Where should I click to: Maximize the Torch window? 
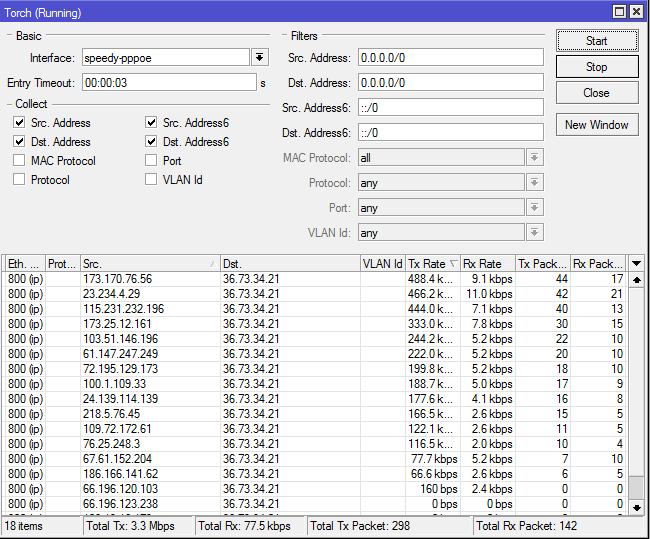pos(620,12)
